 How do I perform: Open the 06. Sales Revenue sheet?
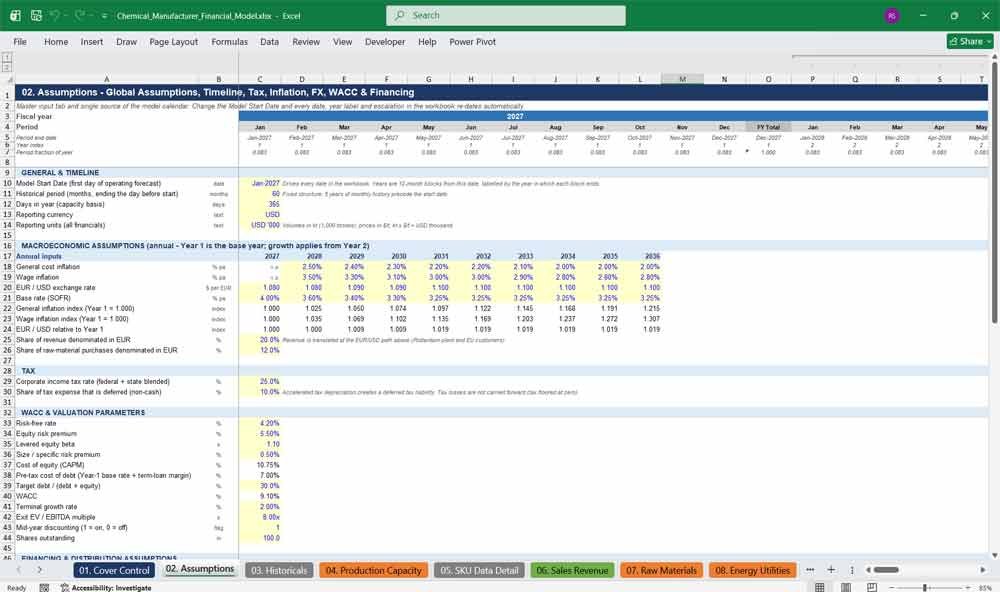pos(572,570)
